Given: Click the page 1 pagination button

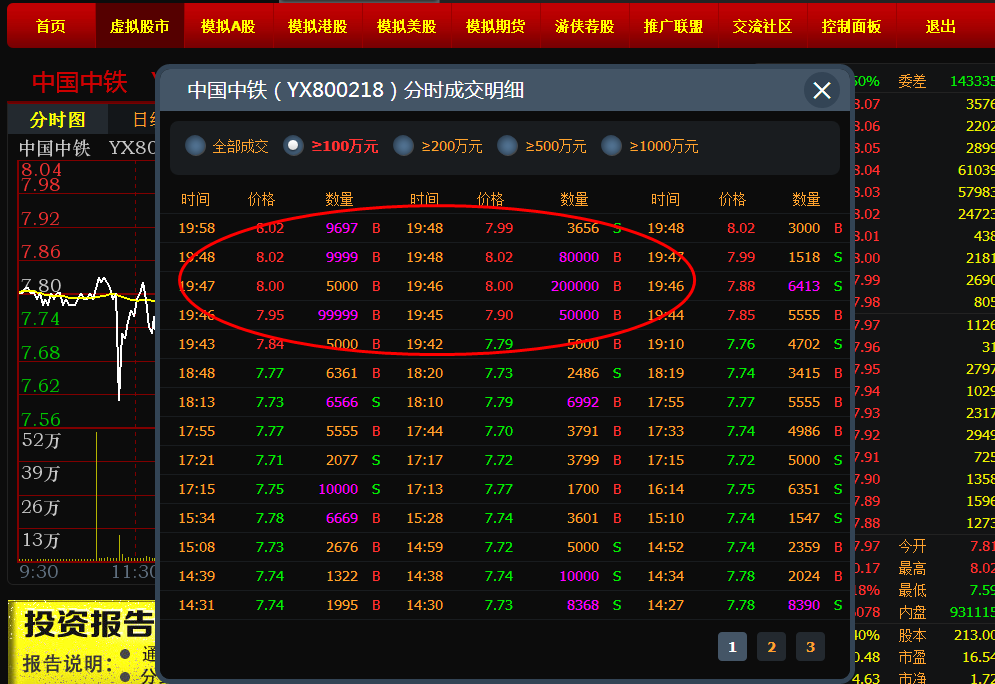Looking at the screenshot, I should [x=732, y=647].
